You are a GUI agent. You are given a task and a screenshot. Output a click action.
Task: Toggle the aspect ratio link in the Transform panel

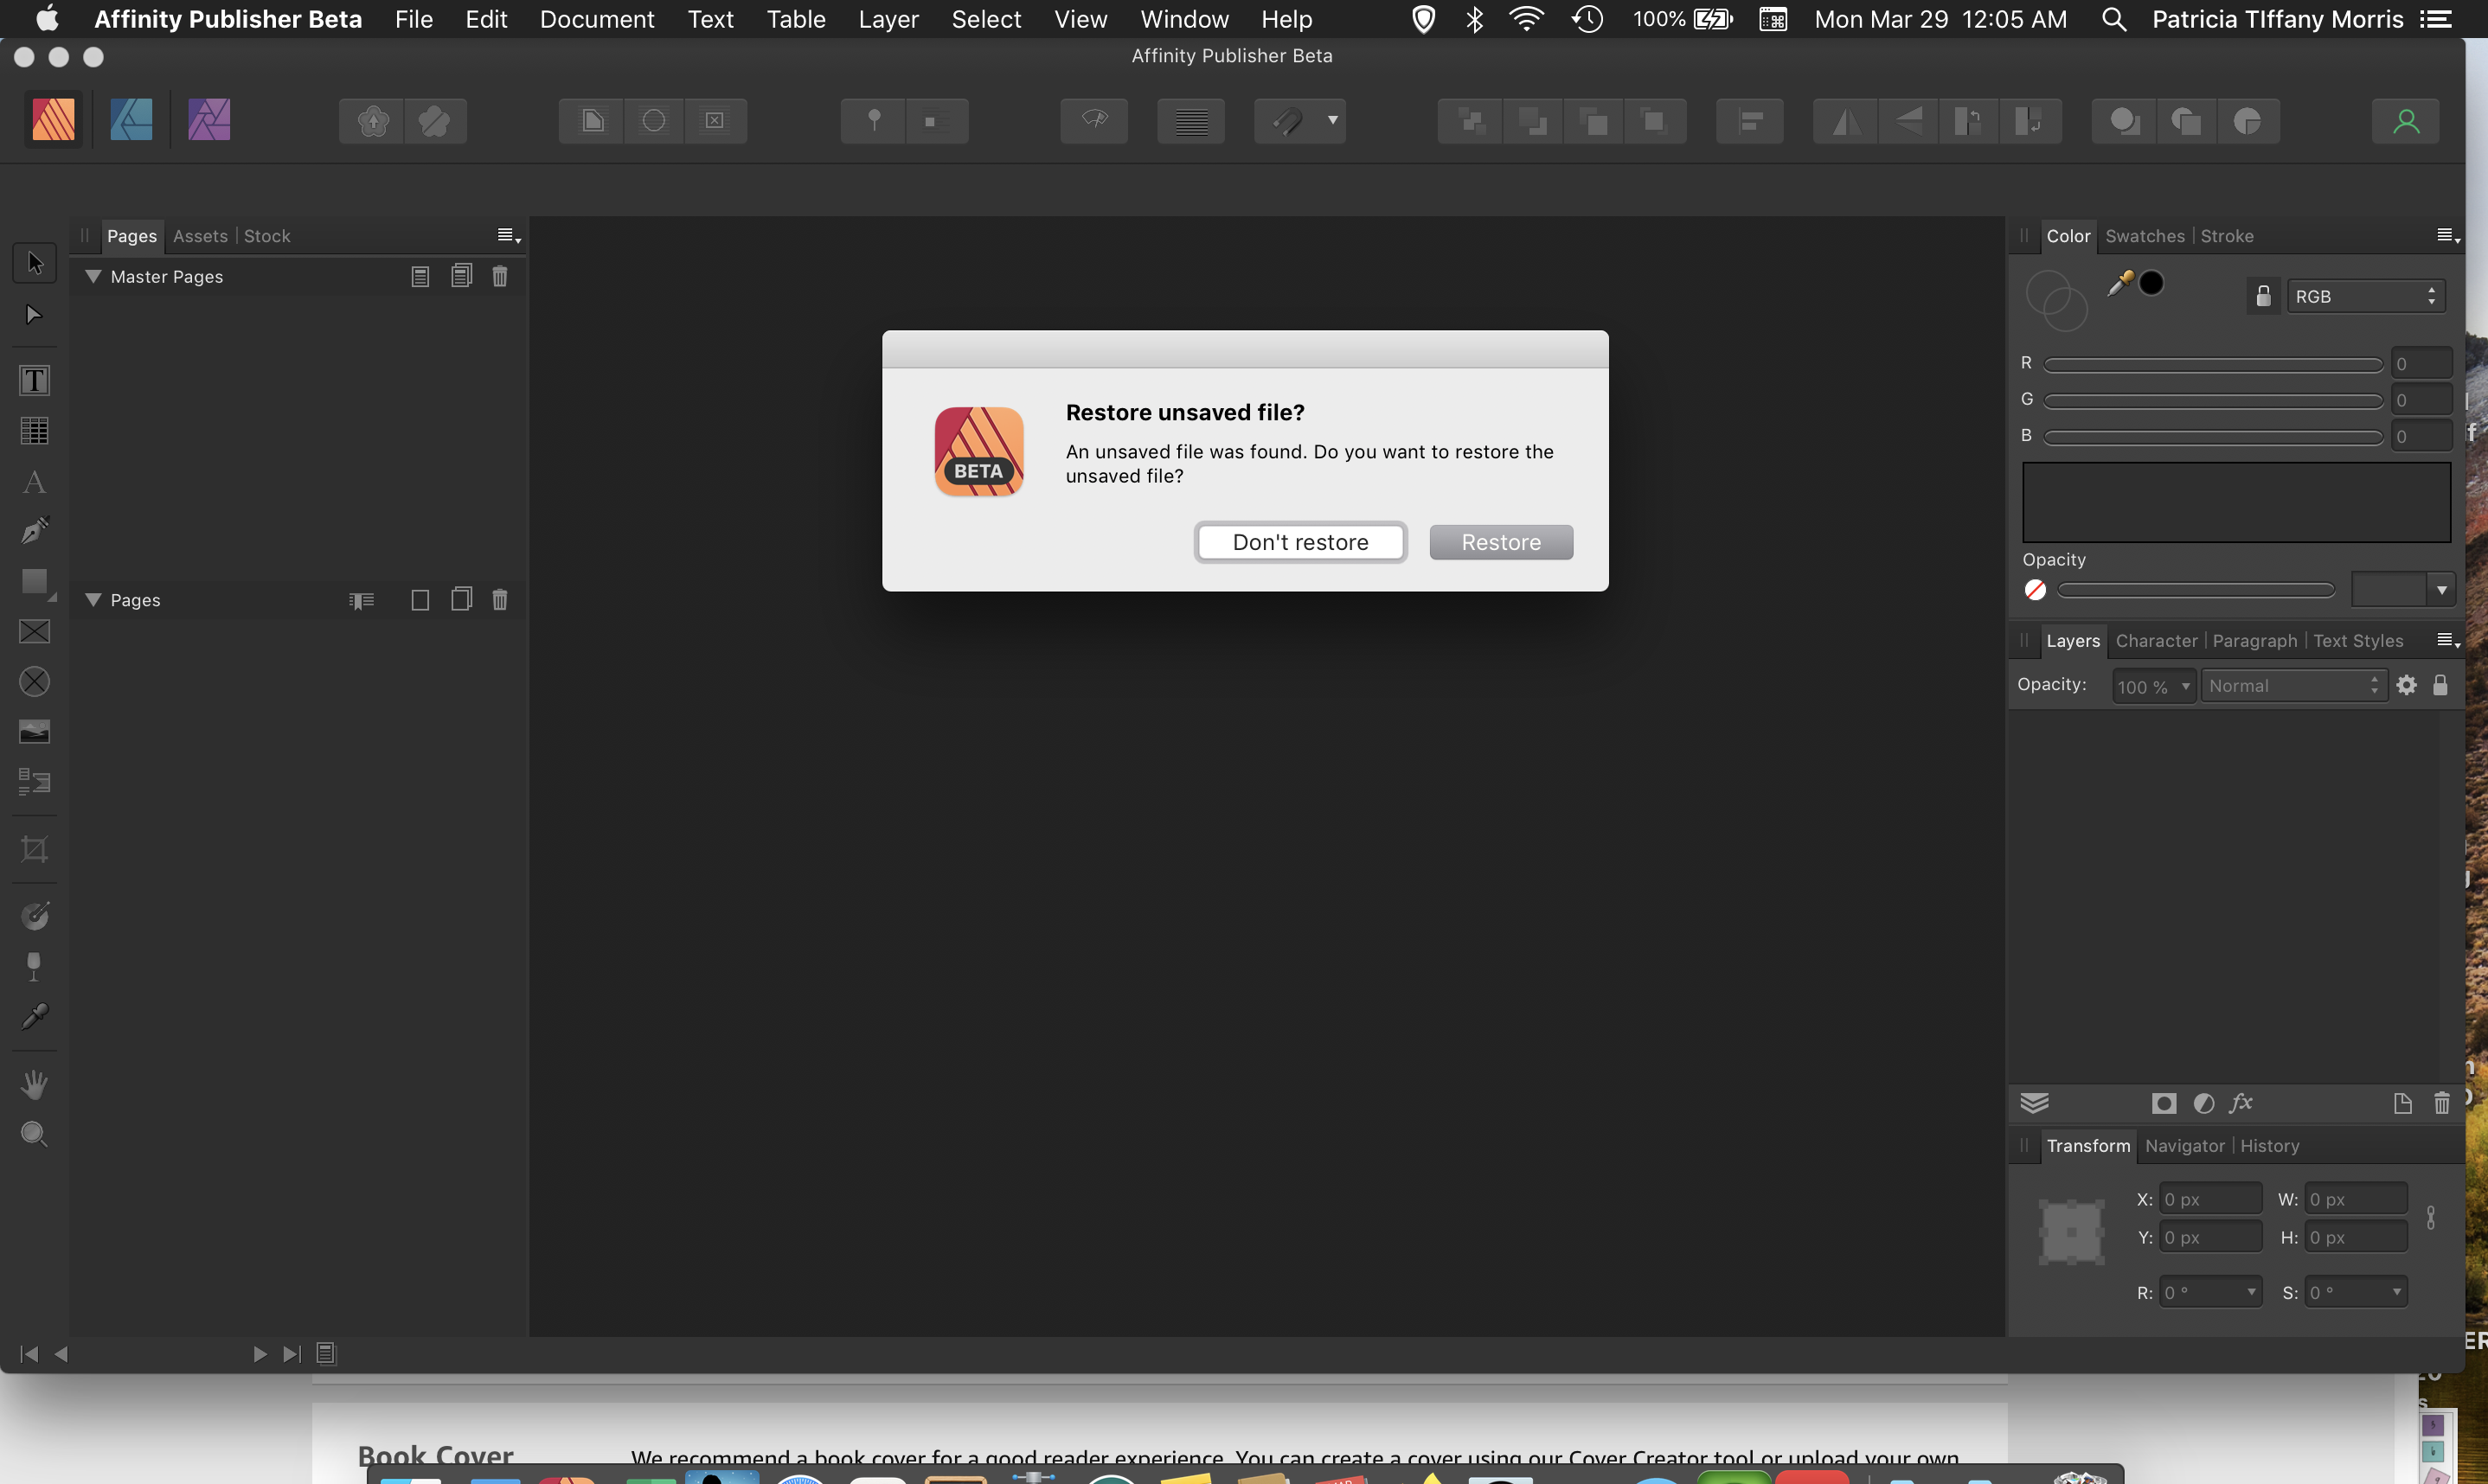(x=2431, y=1217)
